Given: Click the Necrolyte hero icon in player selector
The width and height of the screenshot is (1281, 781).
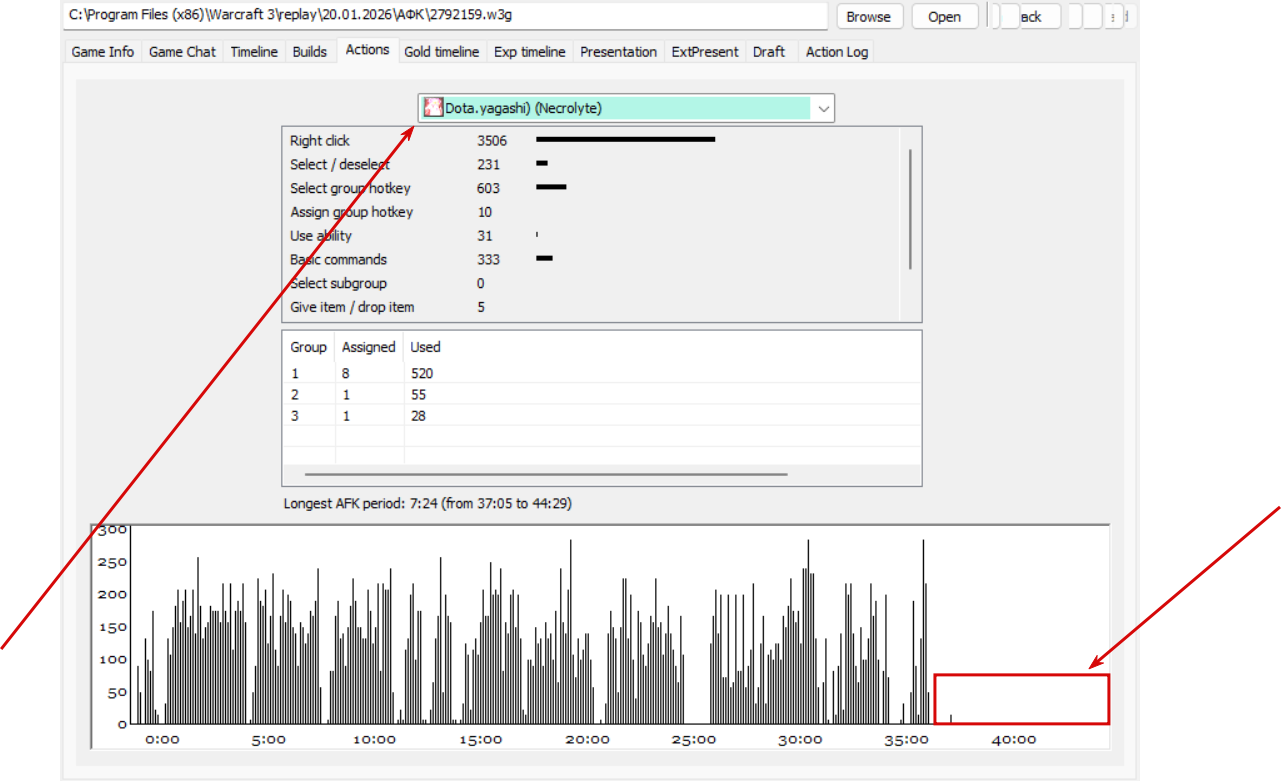Looking at the screenshot, I should [x=433, y=108].
